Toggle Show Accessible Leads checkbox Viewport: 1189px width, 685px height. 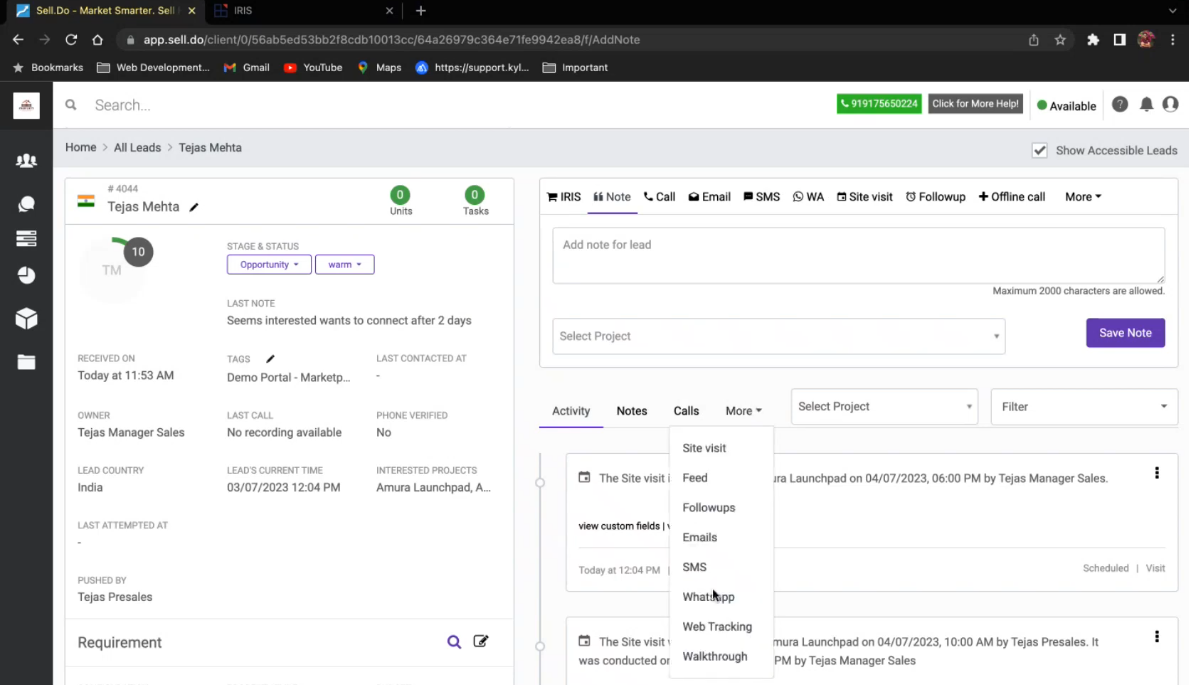pos(1040,150)
